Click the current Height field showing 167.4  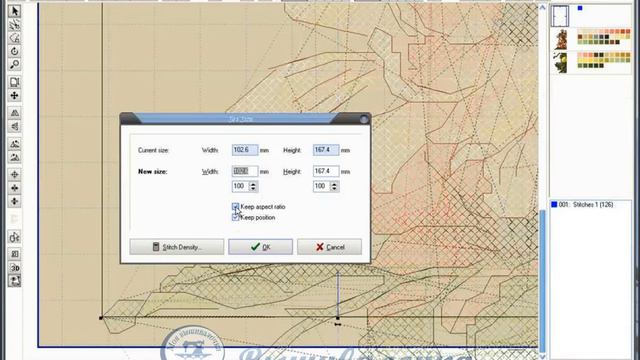click(x=326, y=150)
